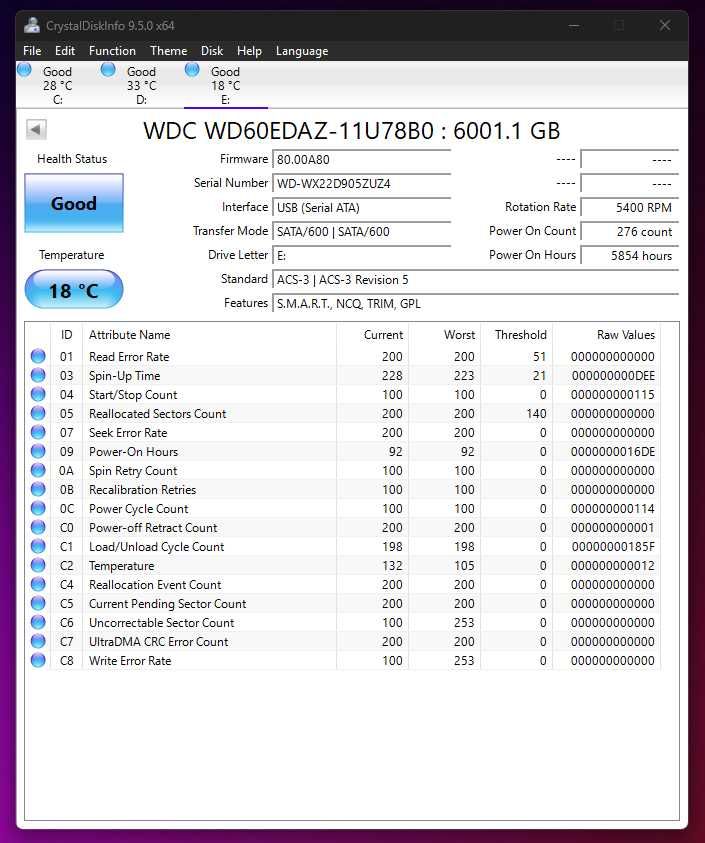Click the status orb for Power Cycle Count
Viewport: 705px width, 843px height.
click(x=38, y=508)
